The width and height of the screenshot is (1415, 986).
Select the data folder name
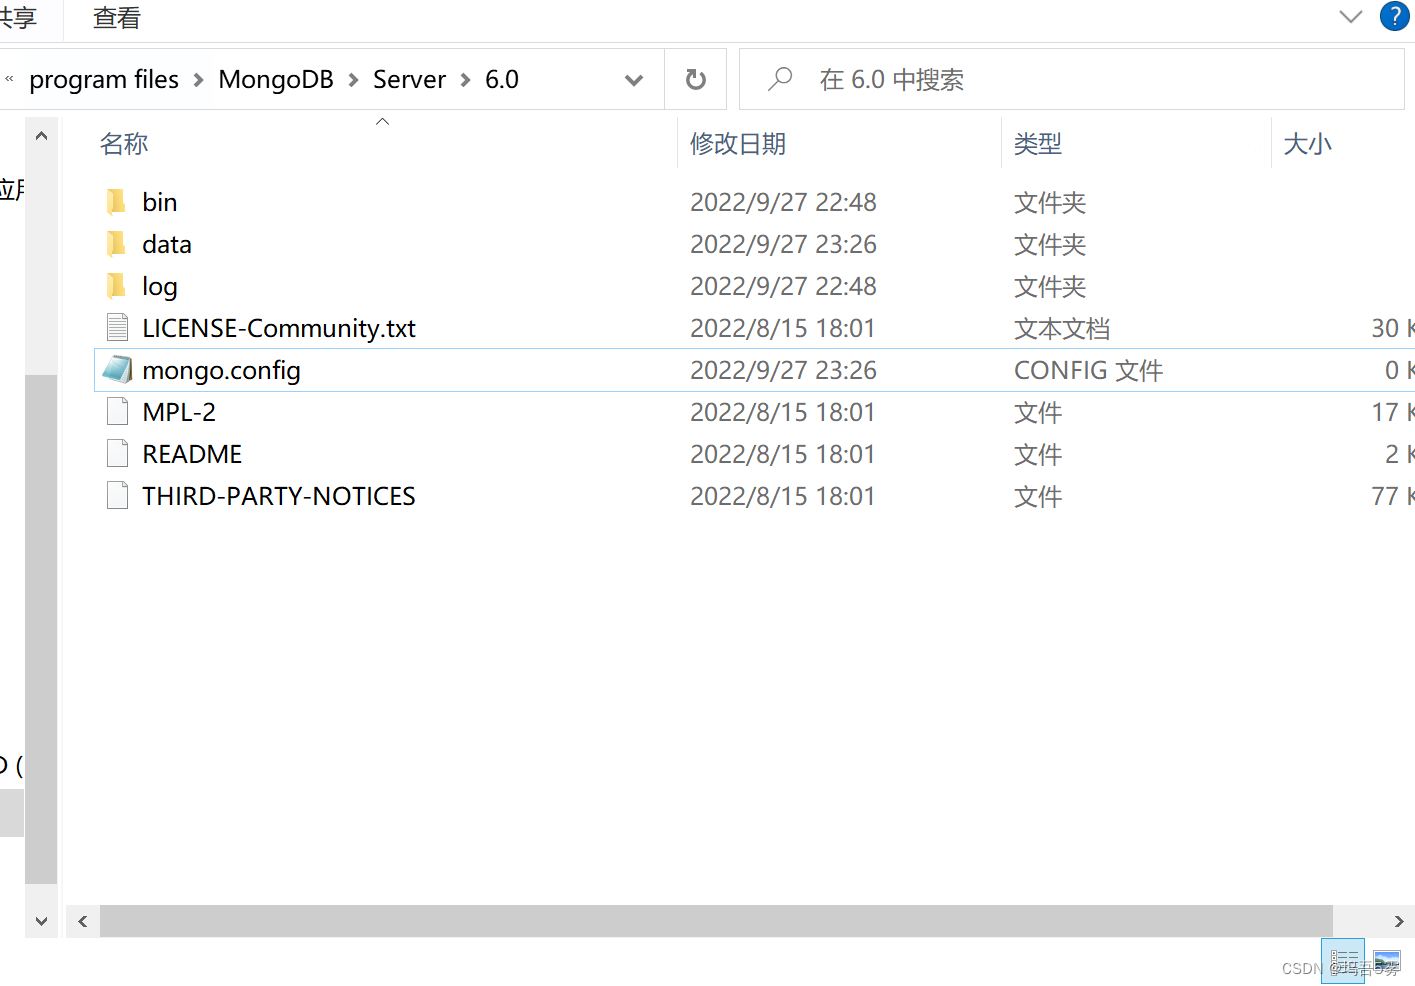167,244
